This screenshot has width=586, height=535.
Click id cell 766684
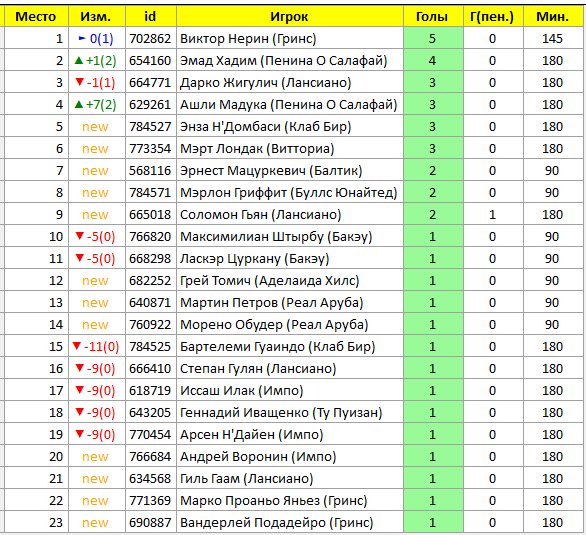click(151, 457)
